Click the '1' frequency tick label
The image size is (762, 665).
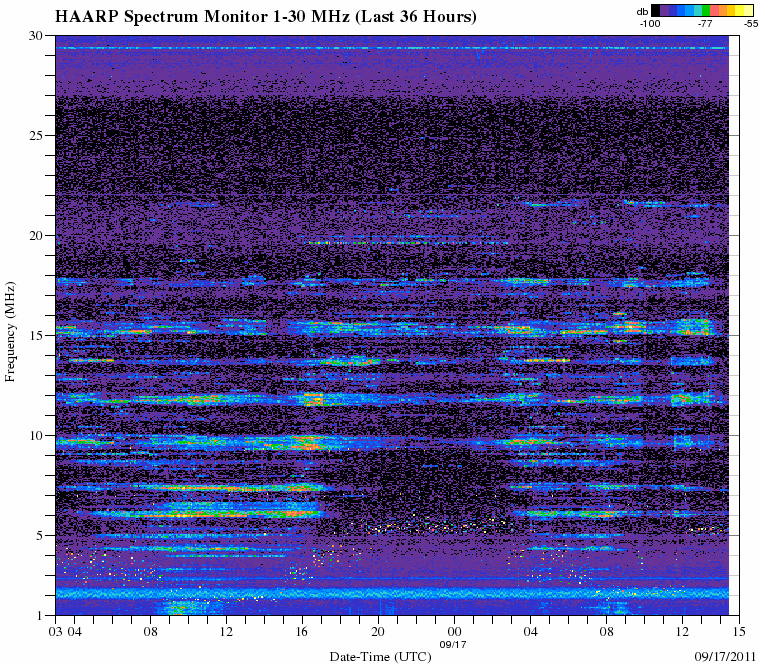tap(40, 615)
